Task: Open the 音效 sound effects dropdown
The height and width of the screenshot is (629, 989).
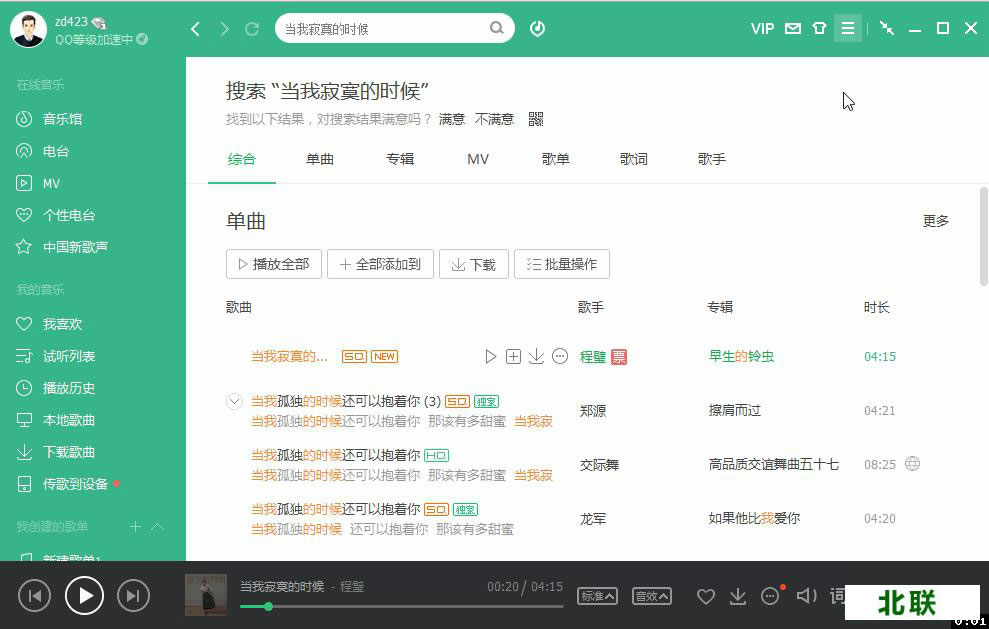Action: (x=651, y=595)
